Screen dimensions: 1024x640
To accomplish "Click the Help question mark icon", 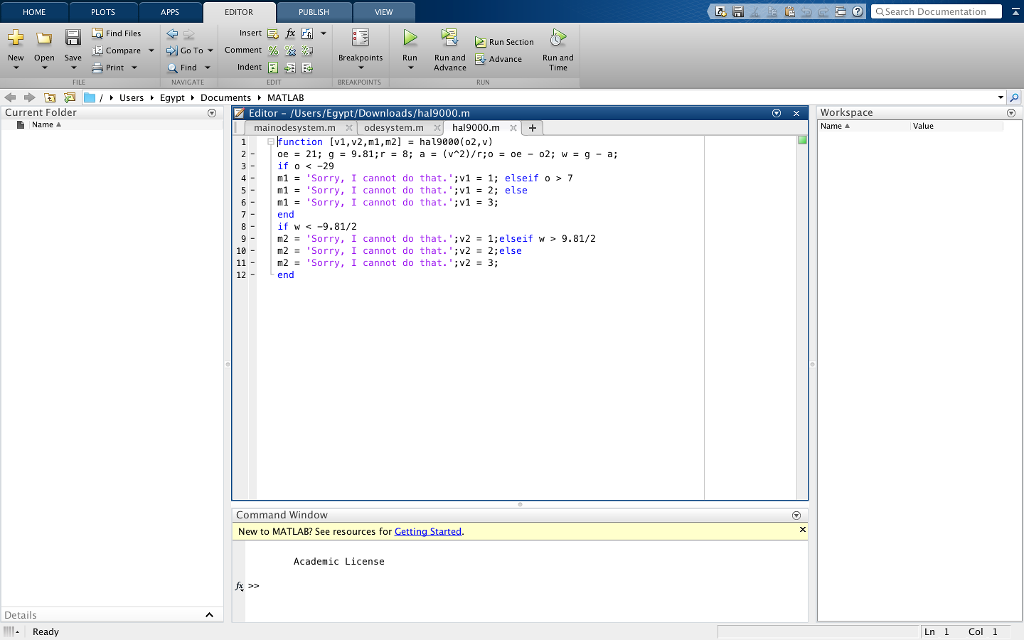I will point(857,11).
